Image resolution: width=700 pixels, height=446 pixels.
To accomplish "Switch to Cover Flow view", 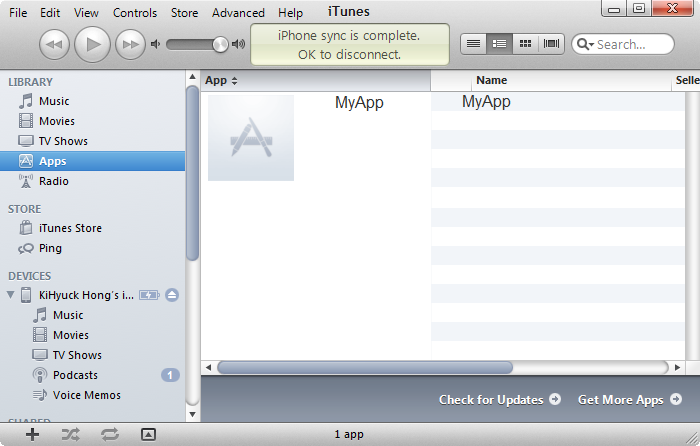I will [x=551, y=44].
